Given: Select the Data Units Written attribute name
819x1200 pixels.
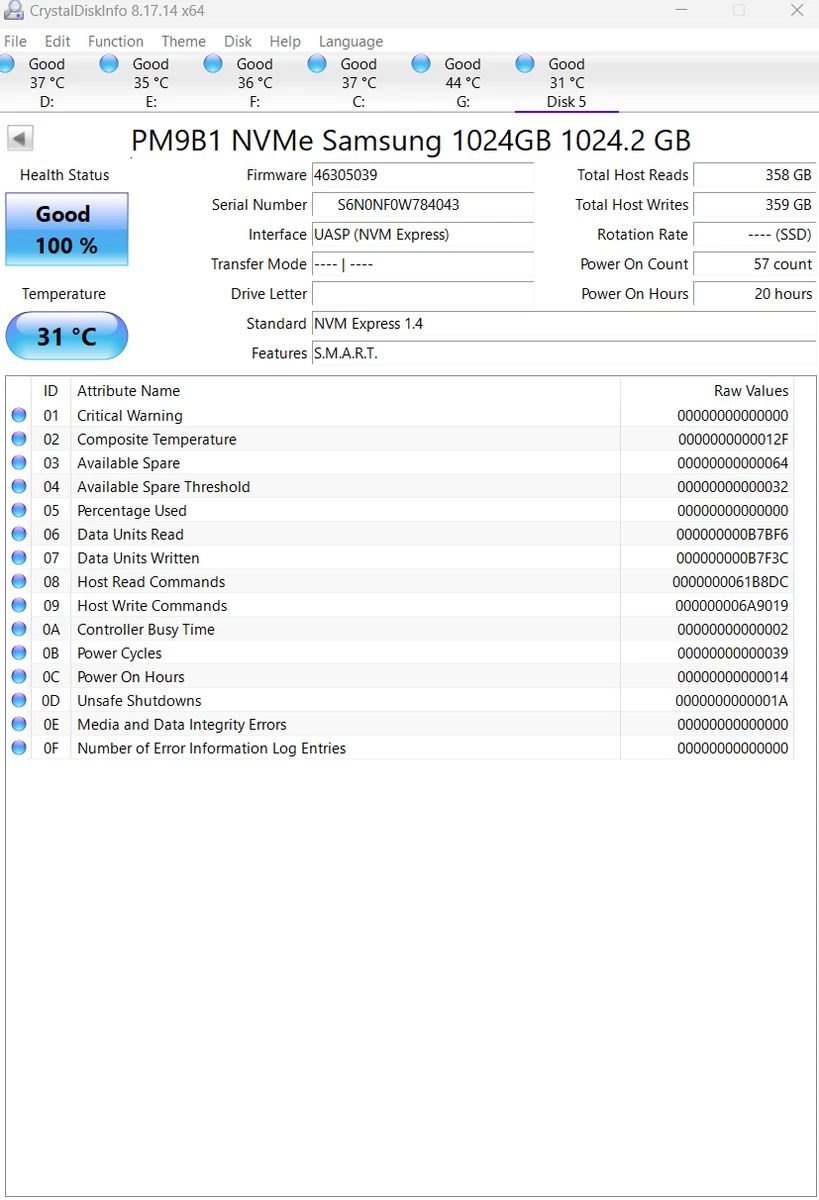Looking at the screenshot, I should (138, 558).
